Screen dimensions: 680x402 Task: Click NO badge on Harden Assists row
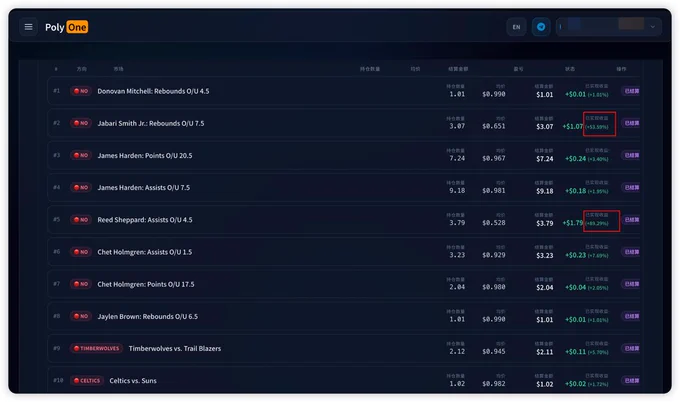pyautogui.click(x=81, y=187)
